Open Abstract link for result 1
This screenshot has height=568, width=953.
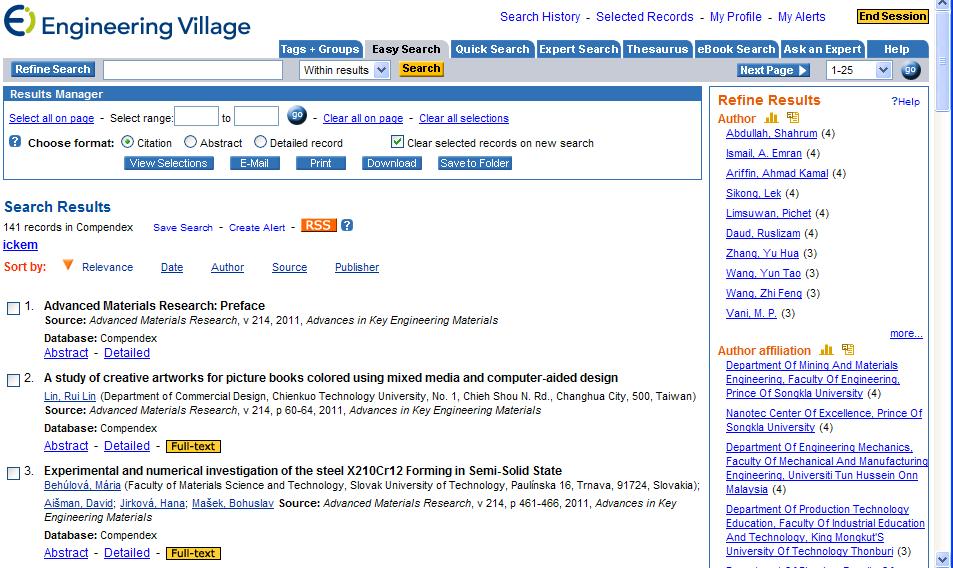pos(66,352)
